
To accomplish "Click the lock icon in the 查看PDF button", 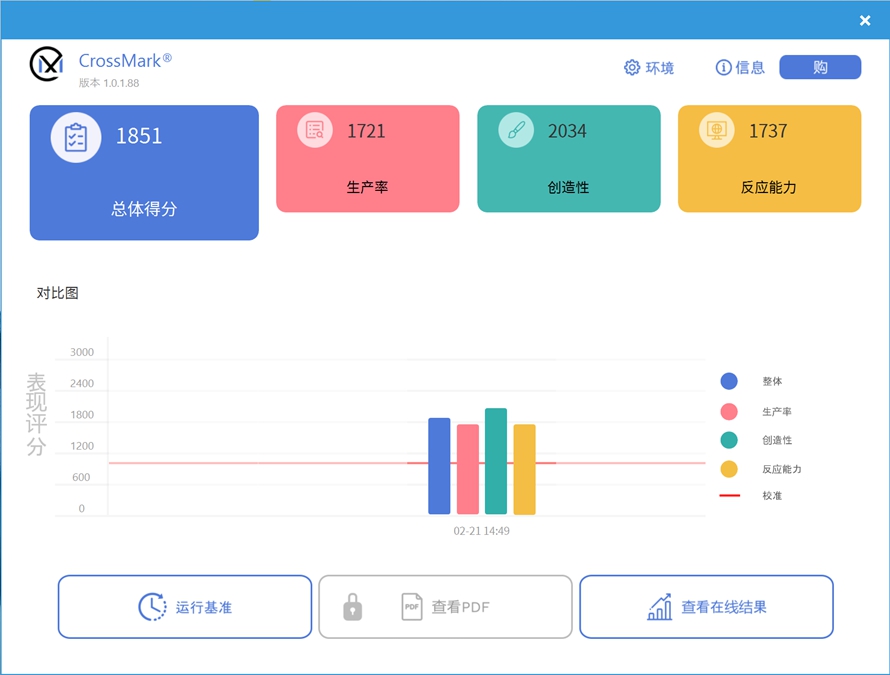I will tap(352, 607).
